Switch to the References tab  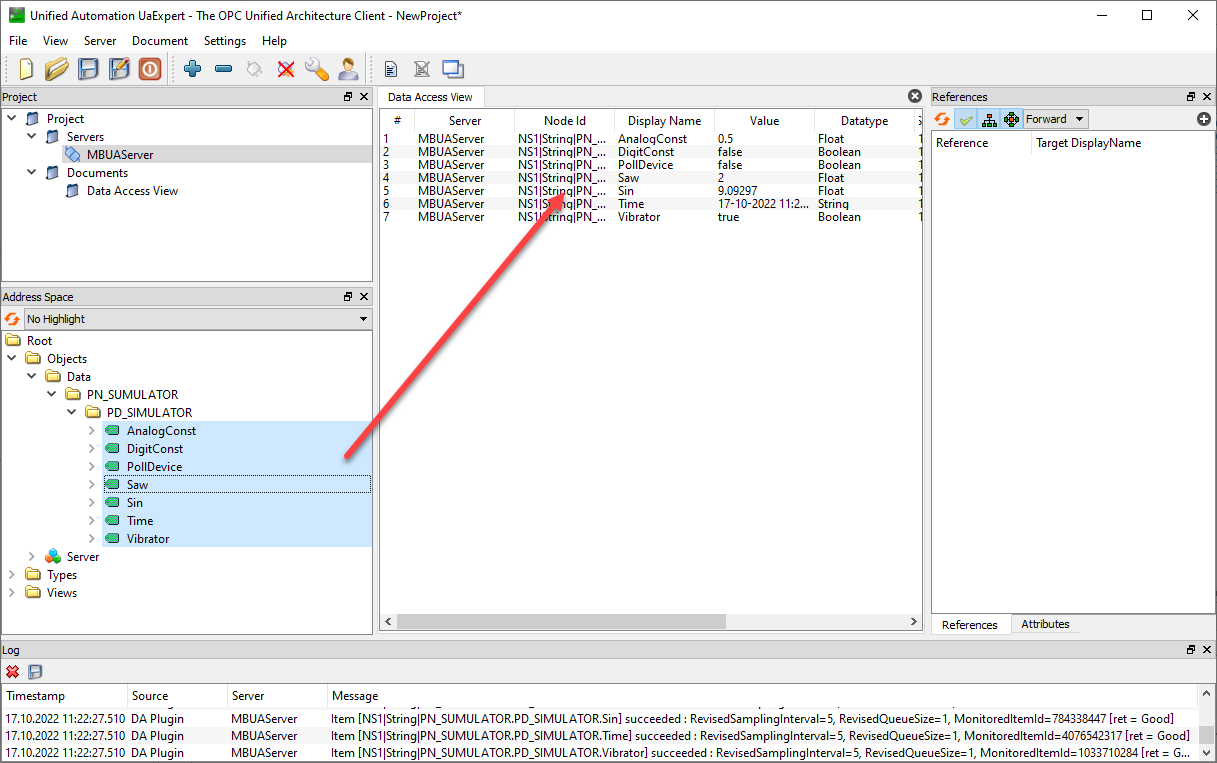coord(970,625)
